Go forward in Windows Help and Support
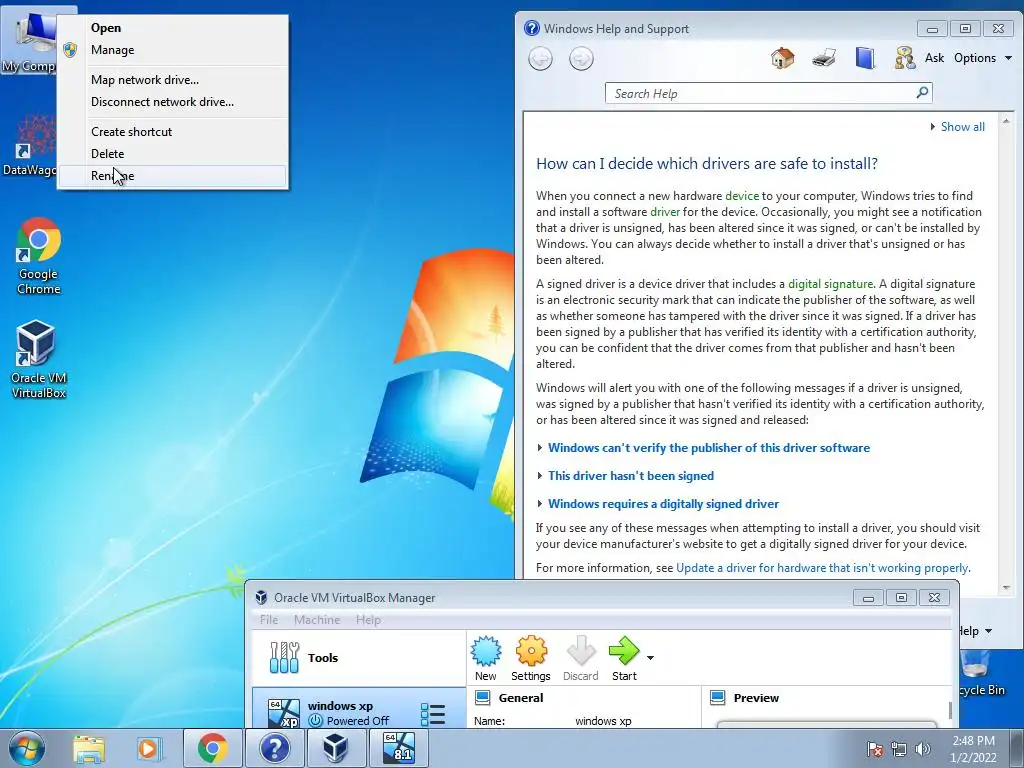Viewport: 1024px width, 768px height. [581, 59]
